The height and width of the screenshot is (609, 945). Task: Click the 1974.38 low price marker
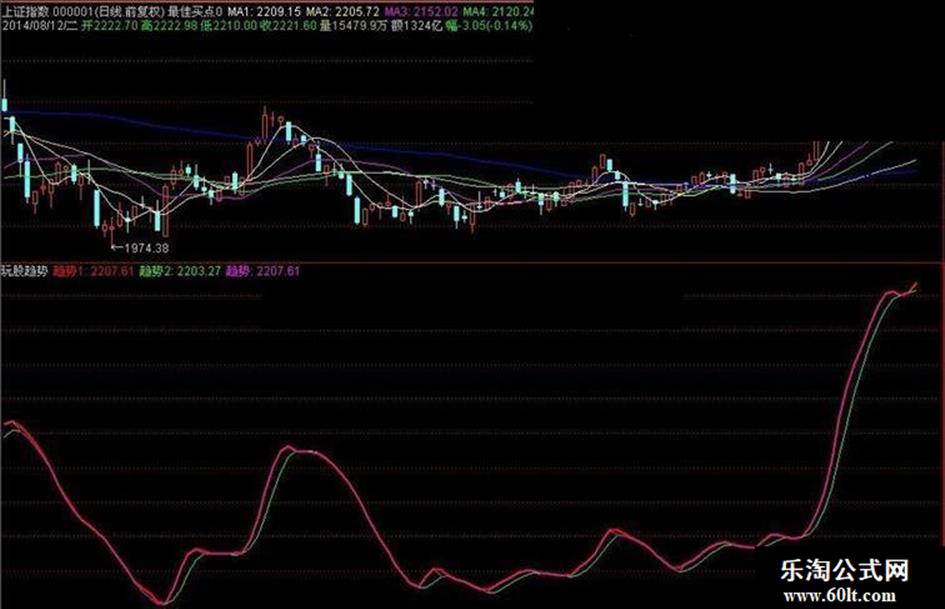click(140, 247)
